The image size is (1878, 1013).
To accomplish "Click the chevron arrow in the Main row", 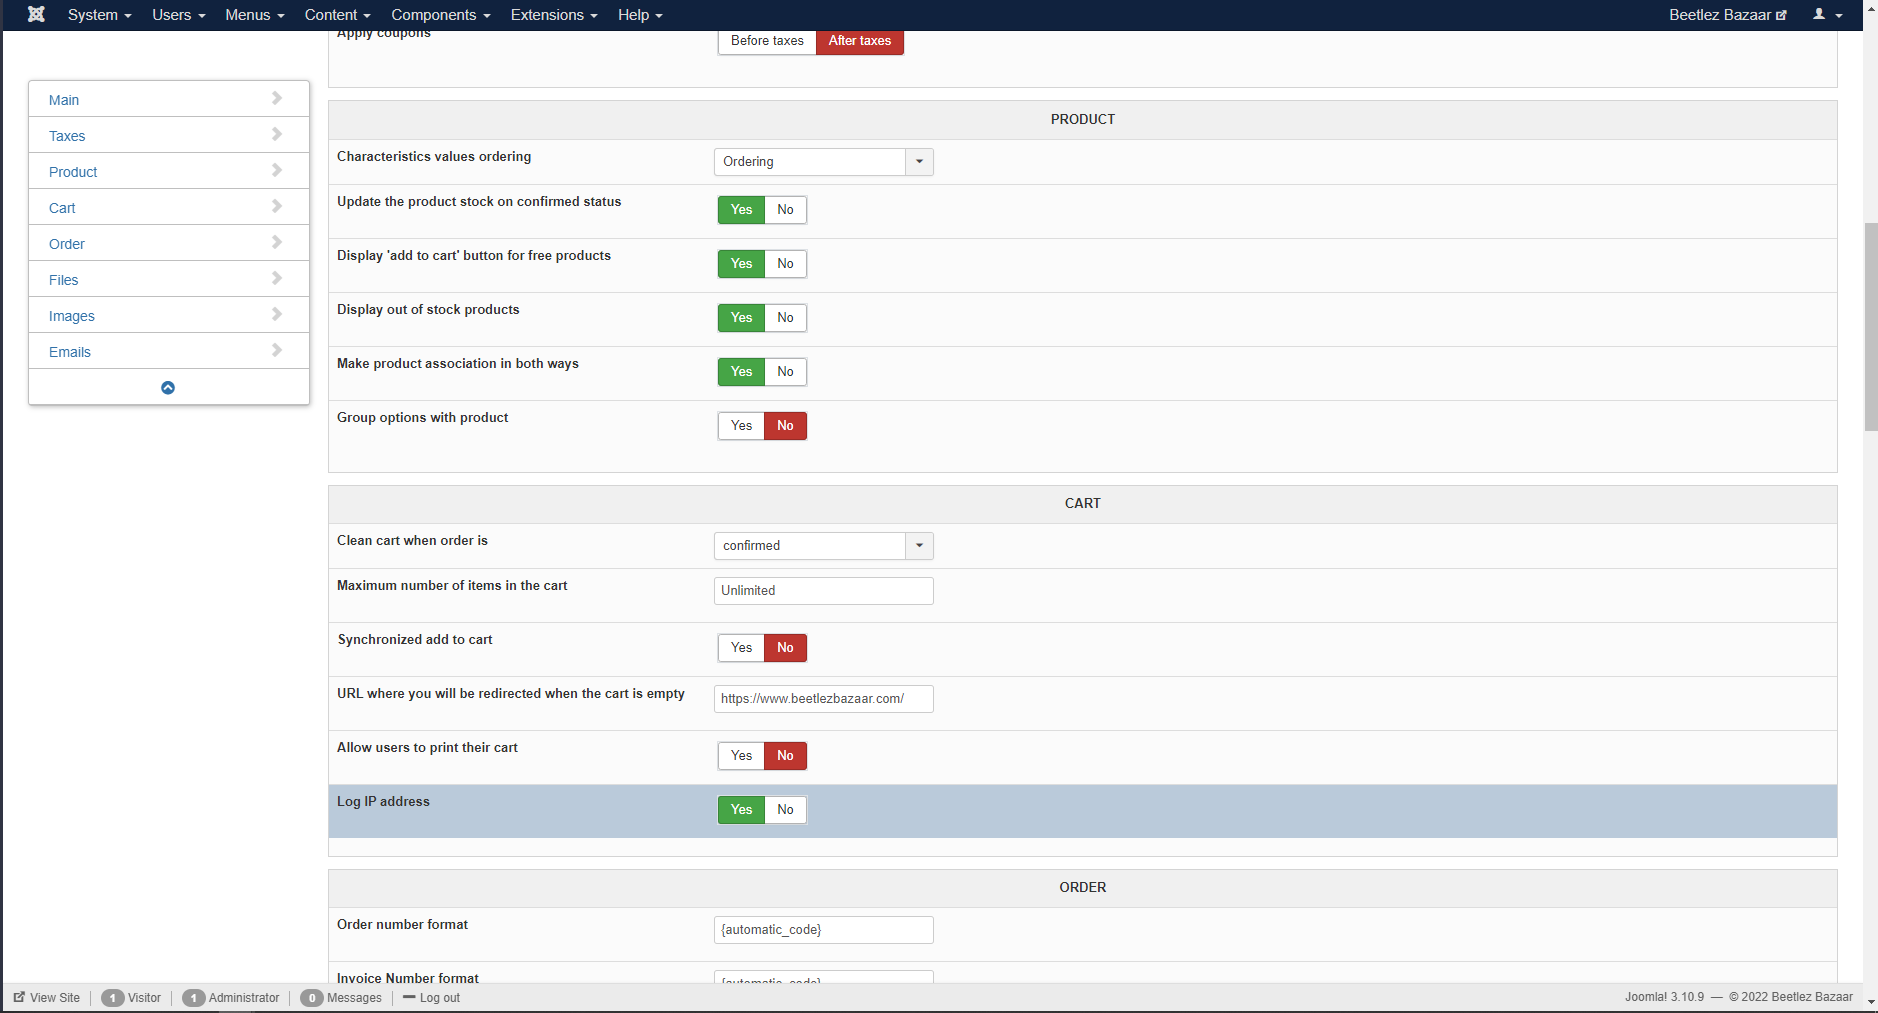I will click(x=277, y=98).
